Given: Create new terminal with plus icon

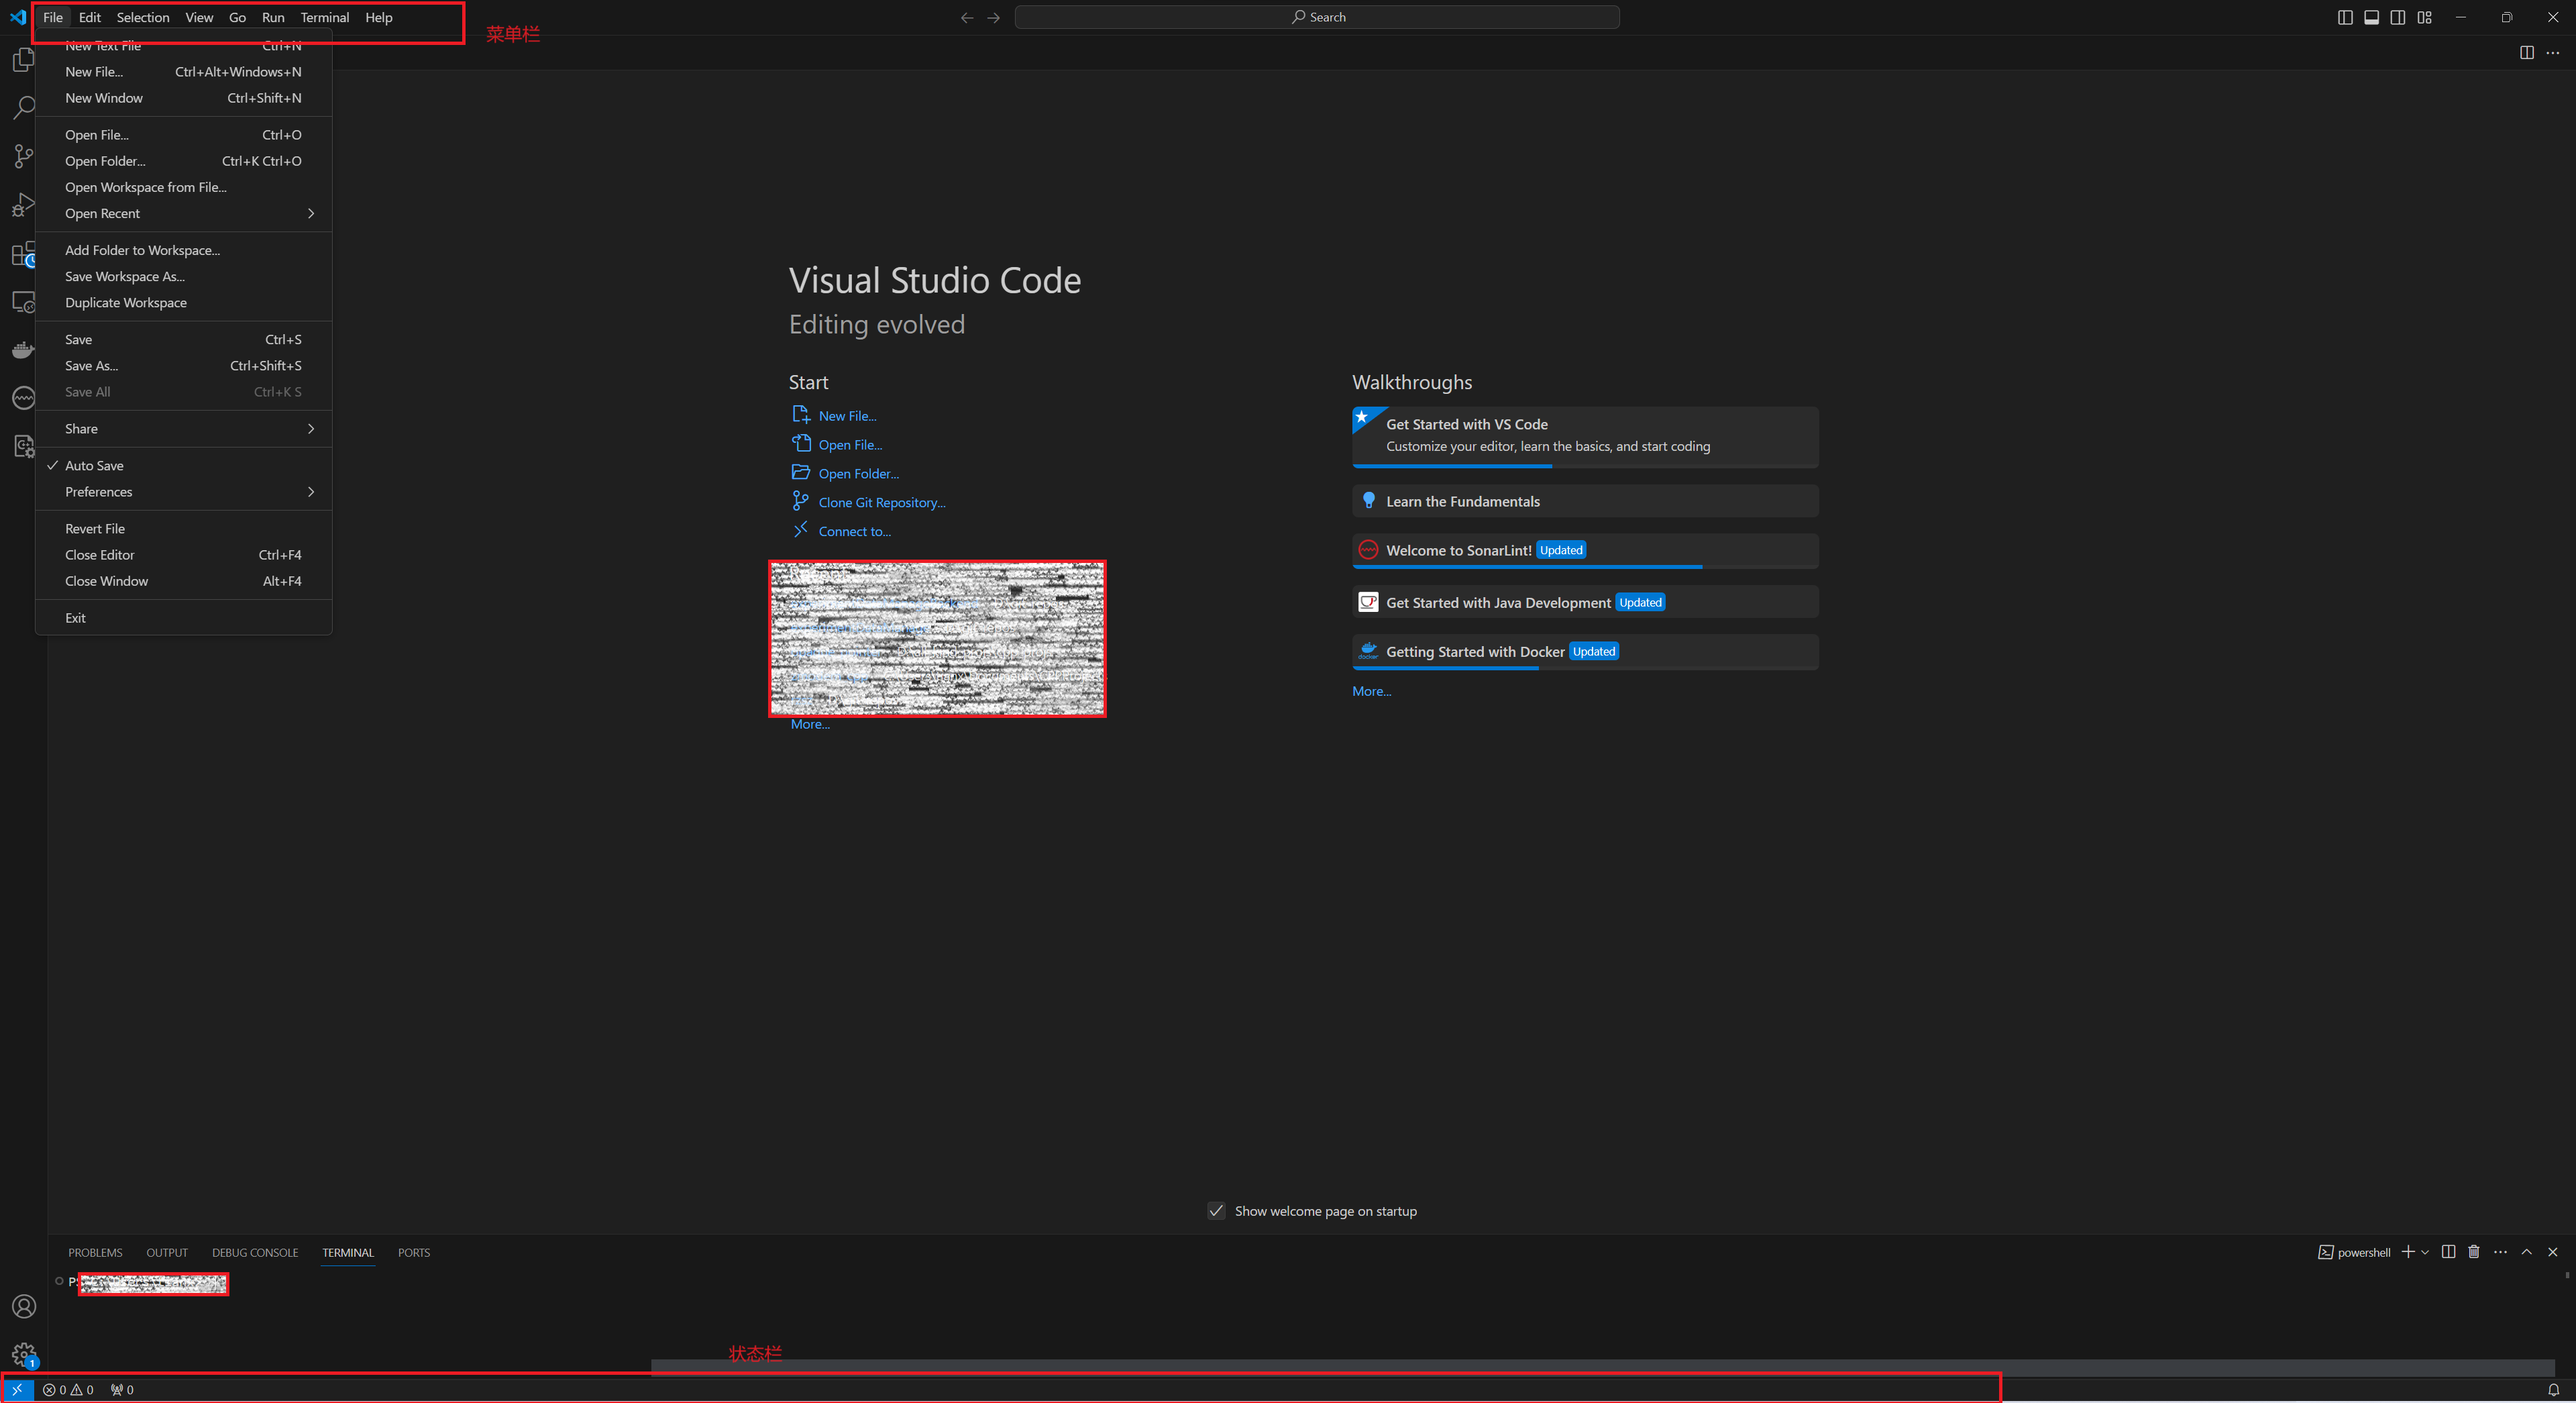Looking at the screenshot, I should (2408, 1252).
